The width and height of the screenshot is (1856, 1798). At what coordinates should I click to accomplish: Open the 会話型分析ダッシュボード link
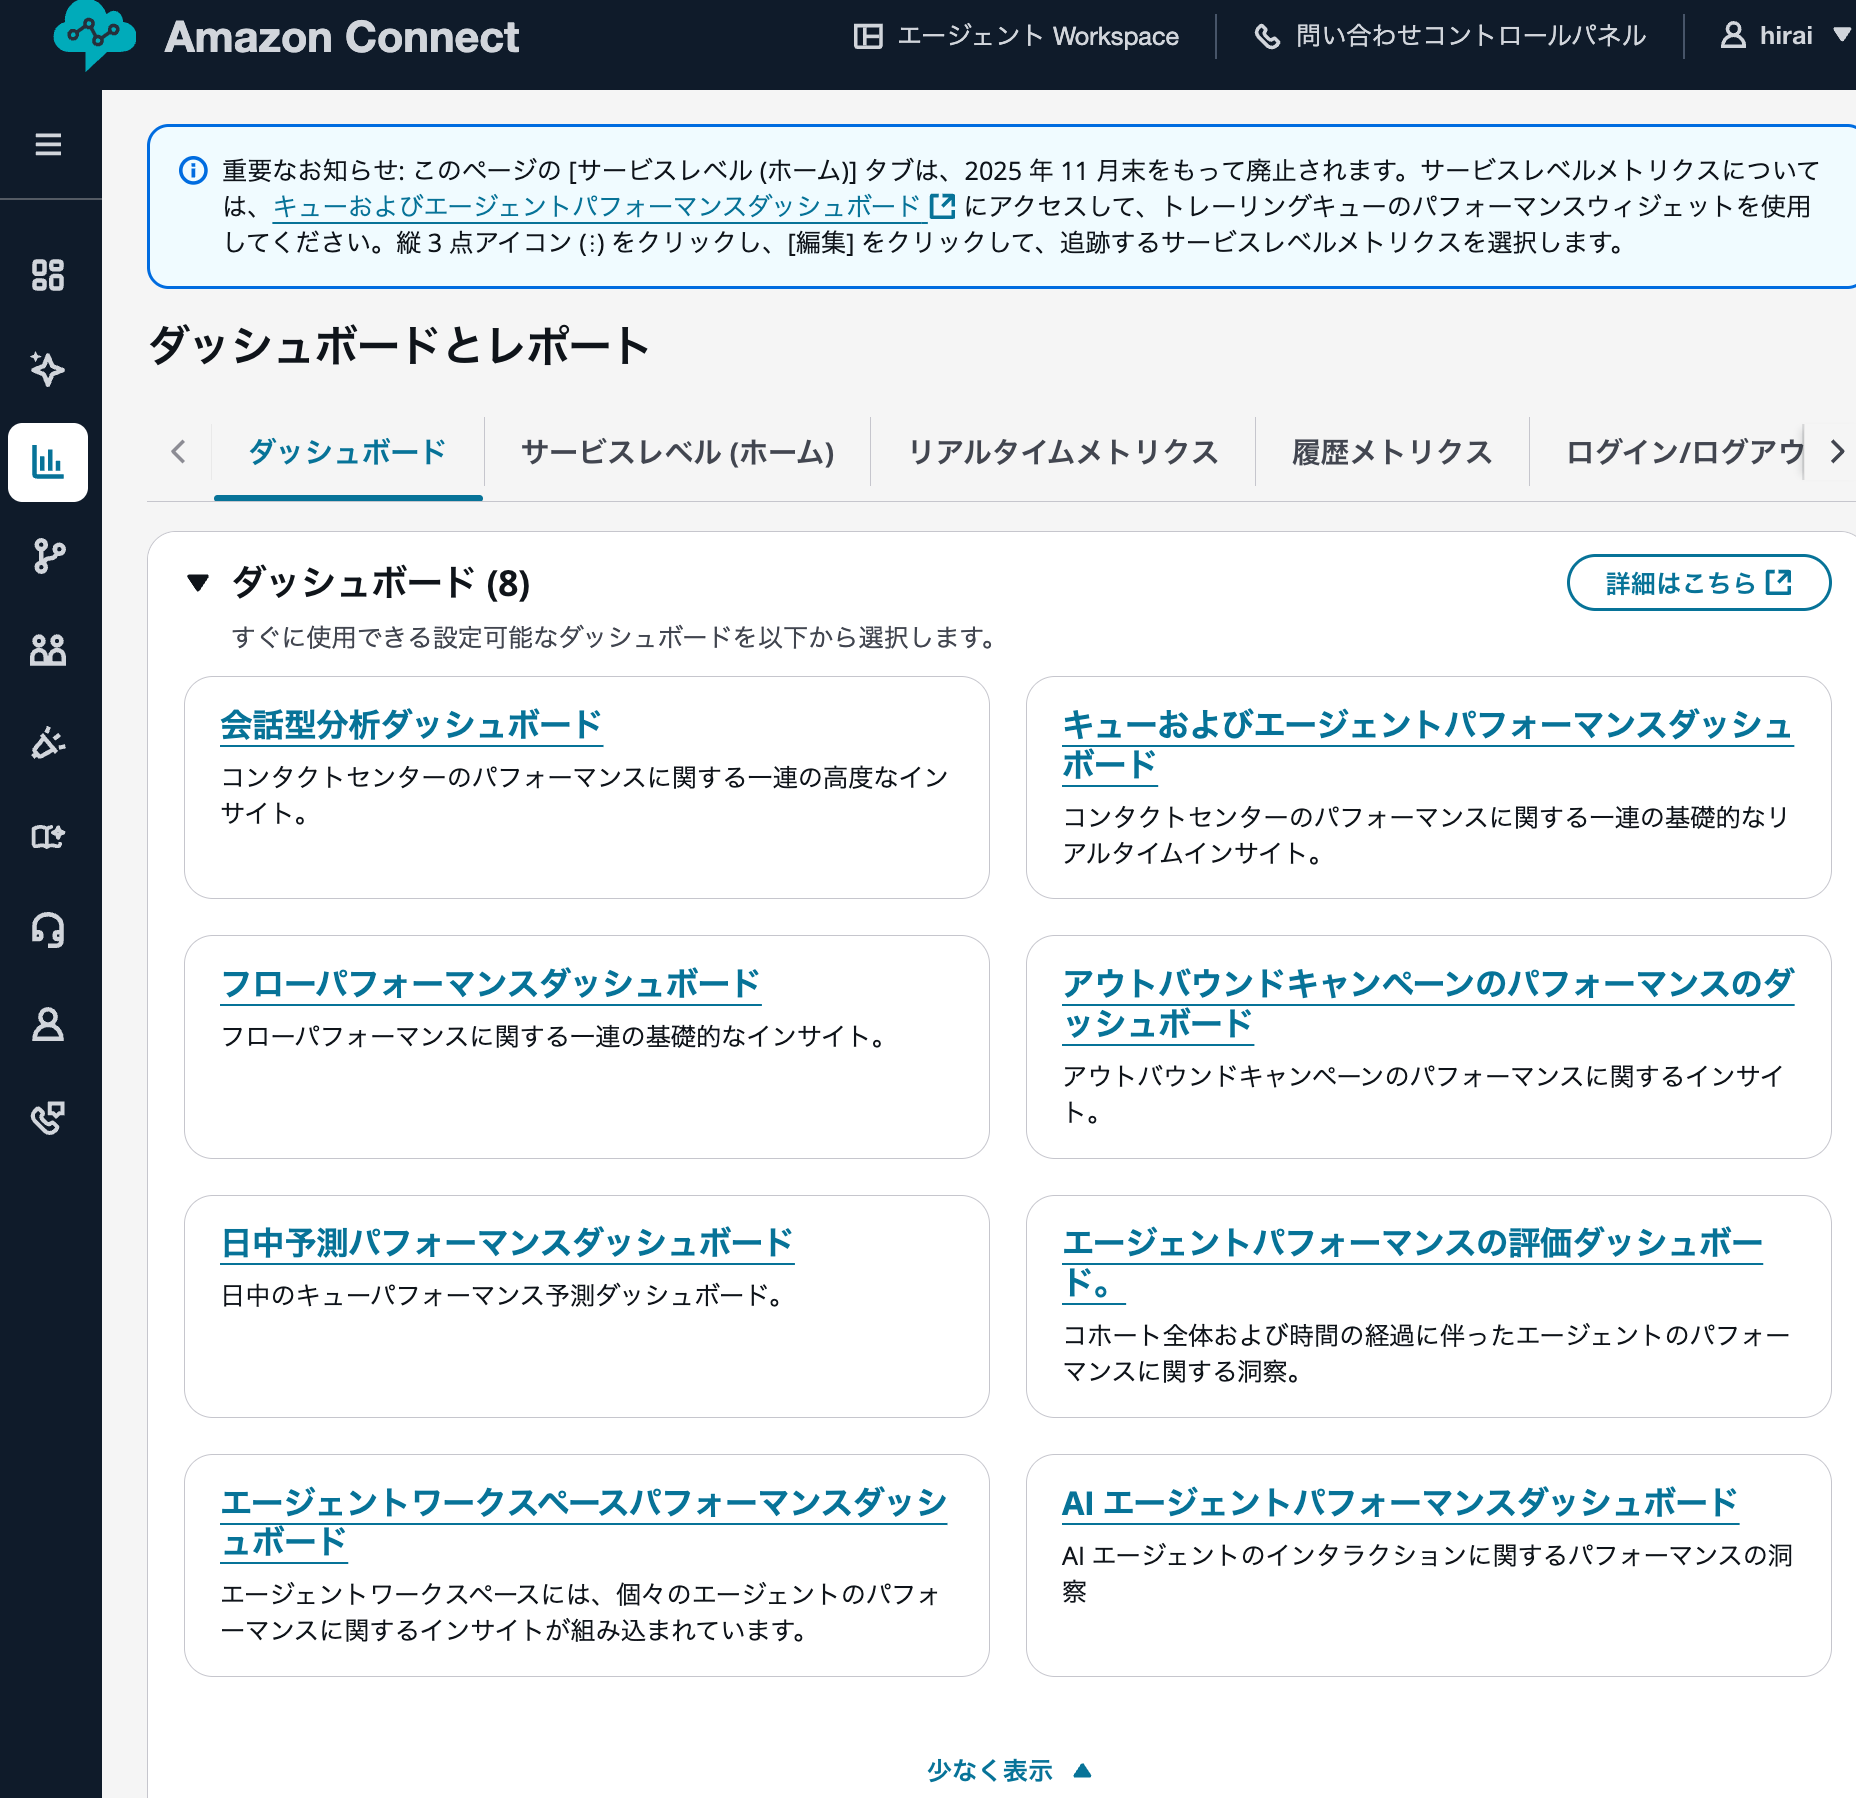[x=411, y=724]
